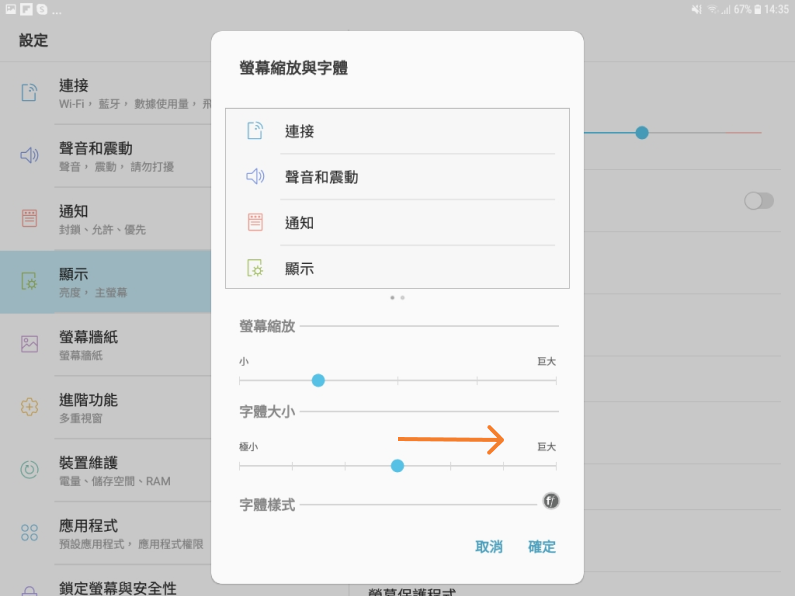Click the 連接 icon in preview
The image size is (795, 596).
pos(255,131)
